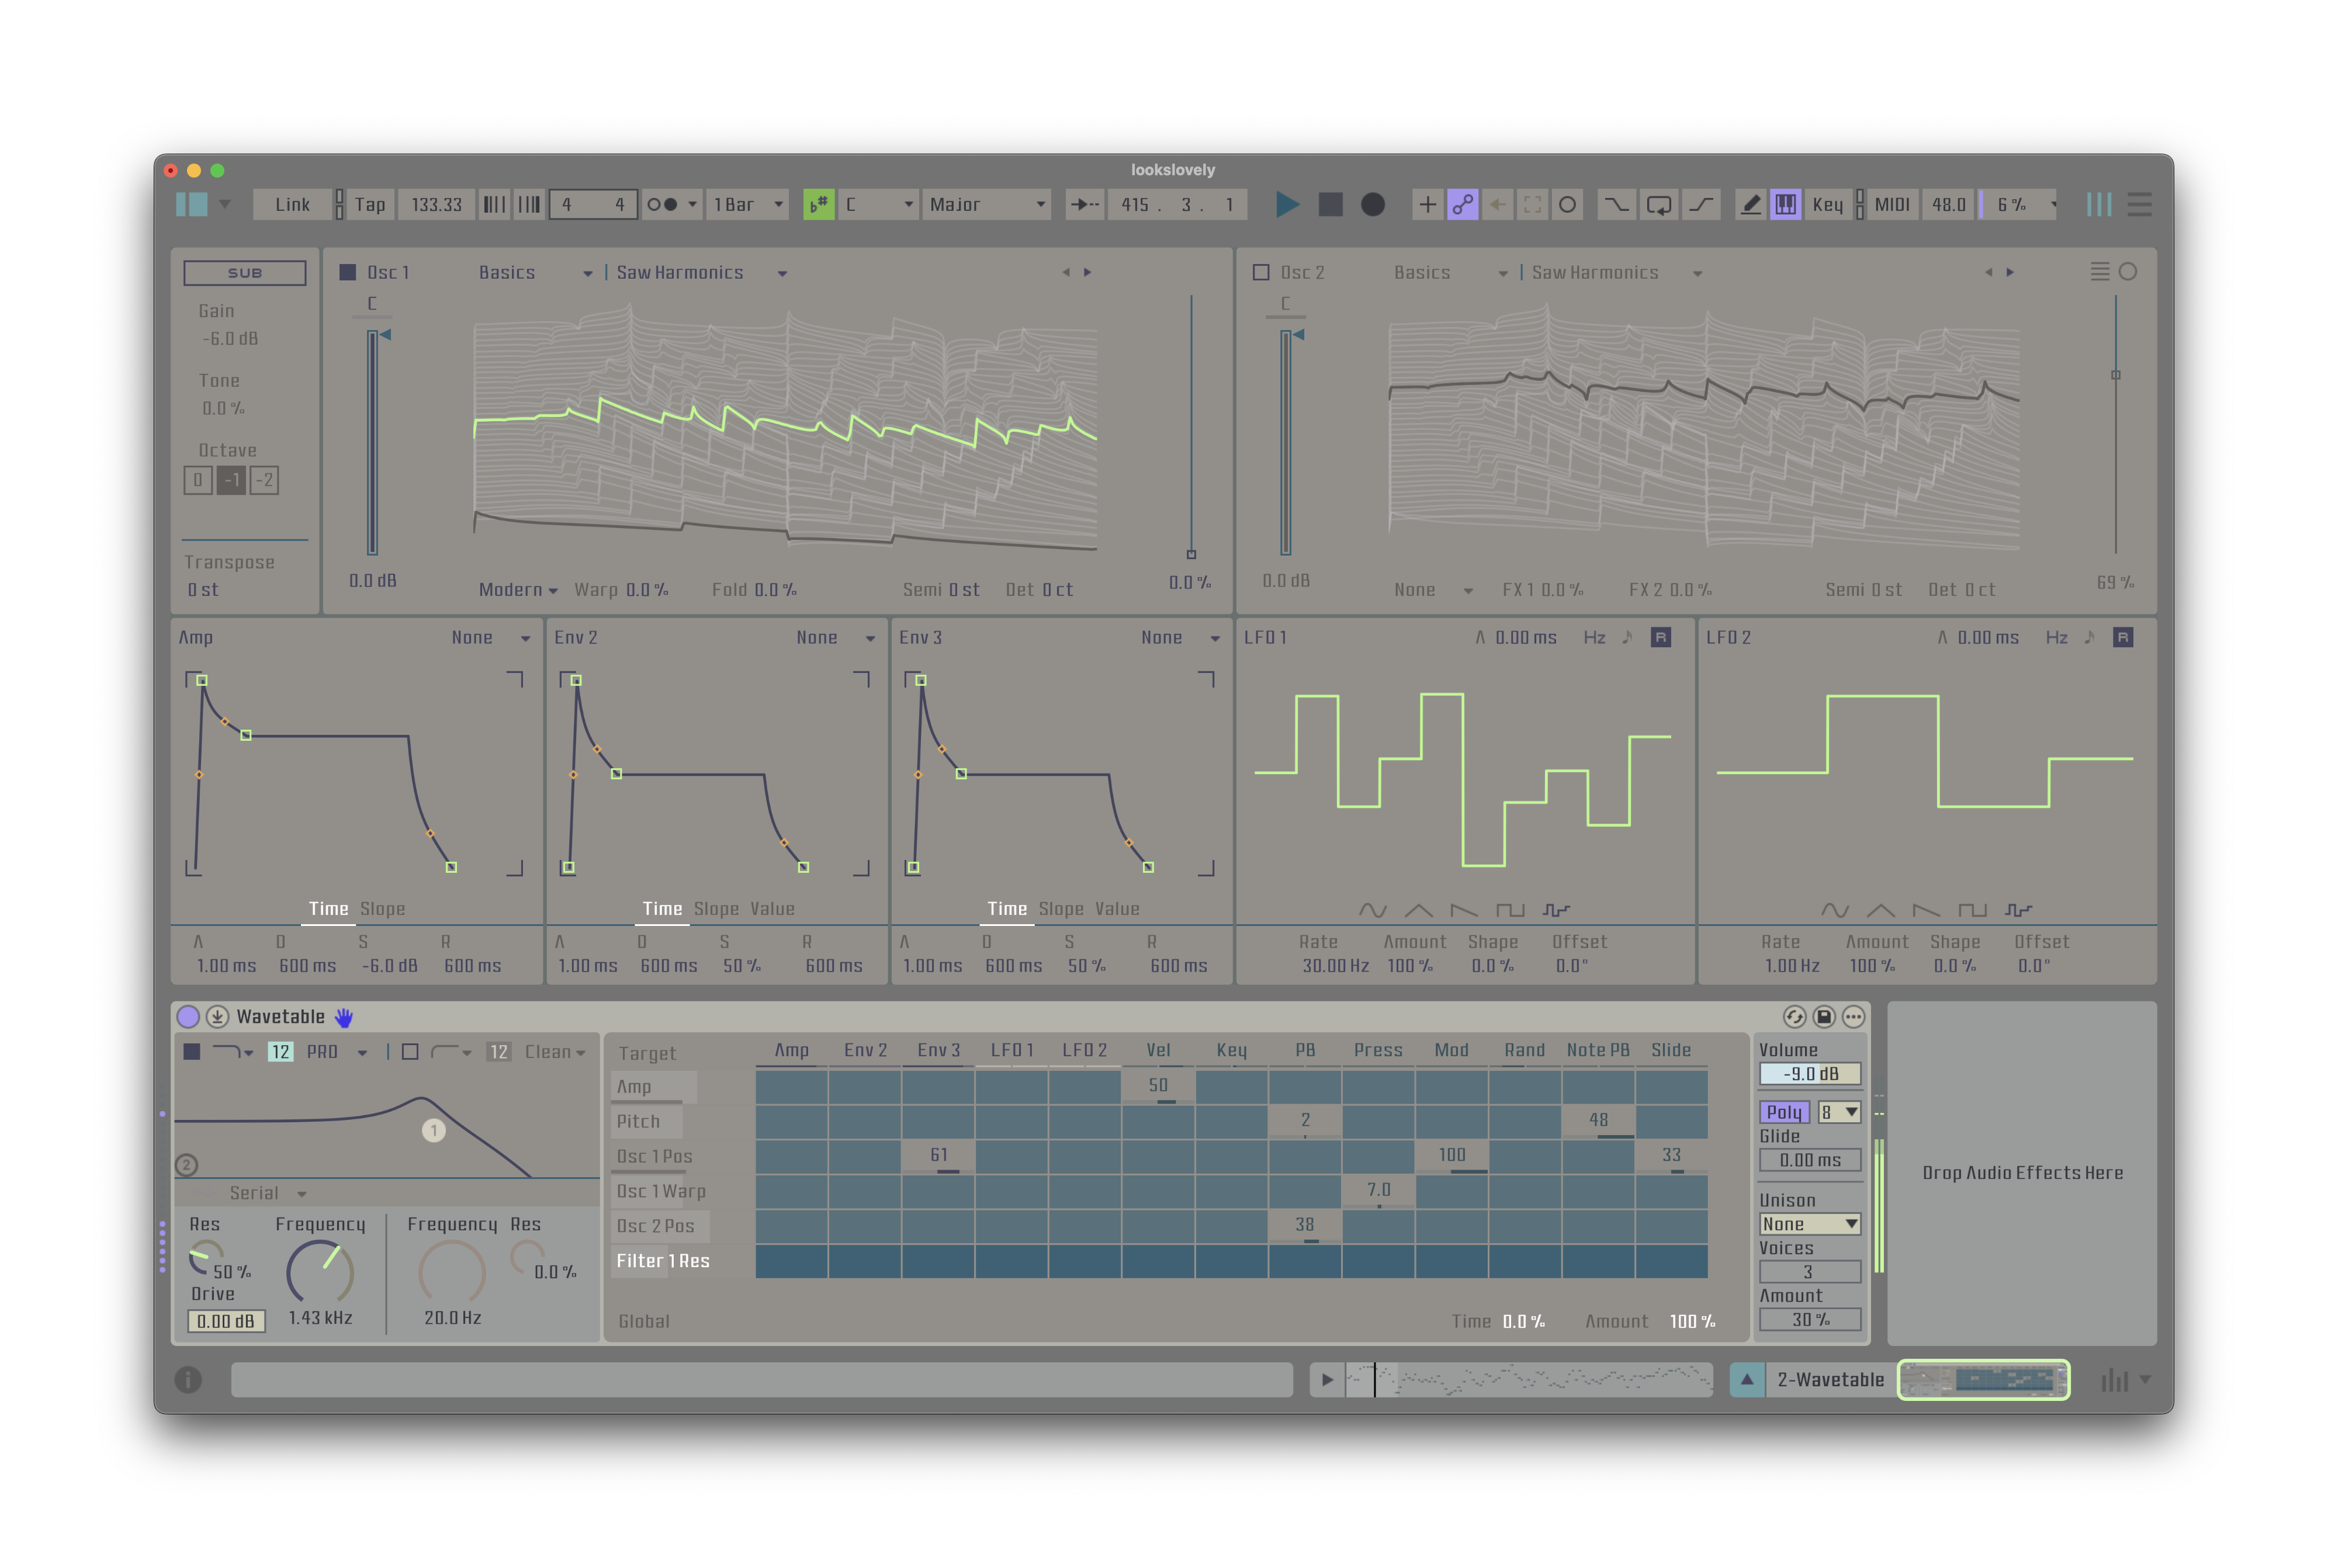Open the Unison mode dropdown showing None

coord(1809,1223)
